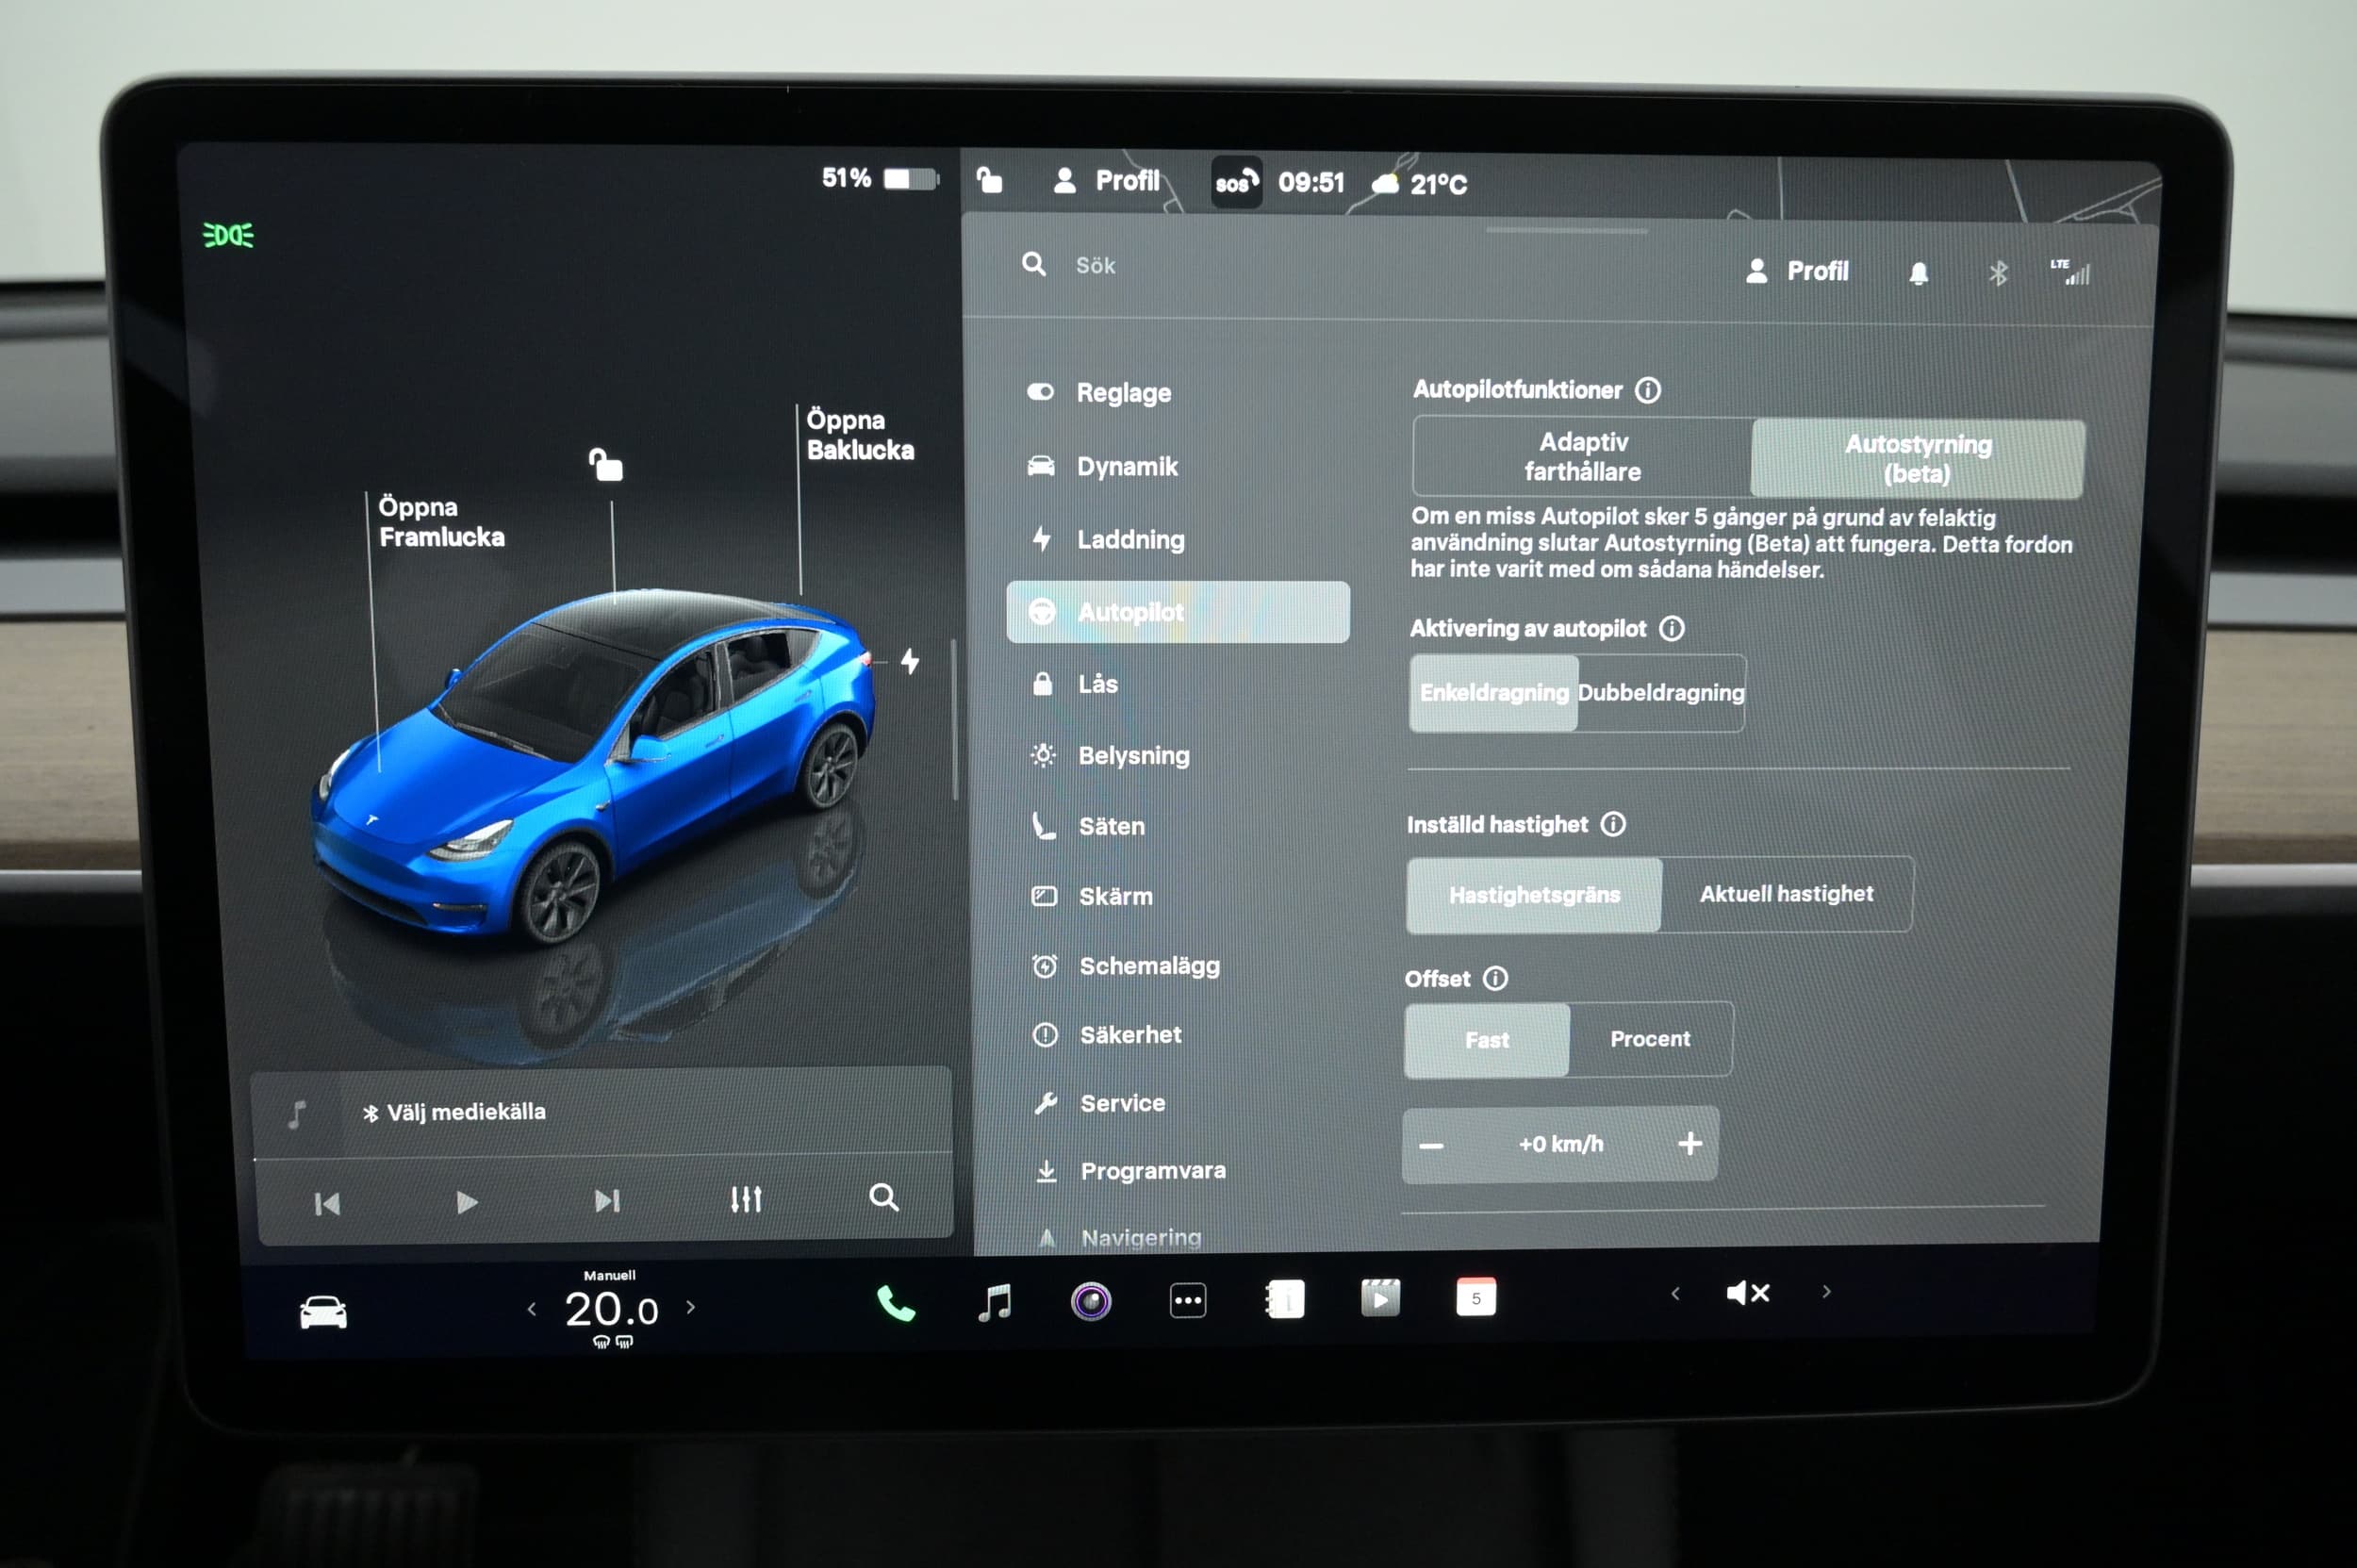Open all apps three-dots icon
The width and height of the screenshot is (2357, 1568).
1188,1301
